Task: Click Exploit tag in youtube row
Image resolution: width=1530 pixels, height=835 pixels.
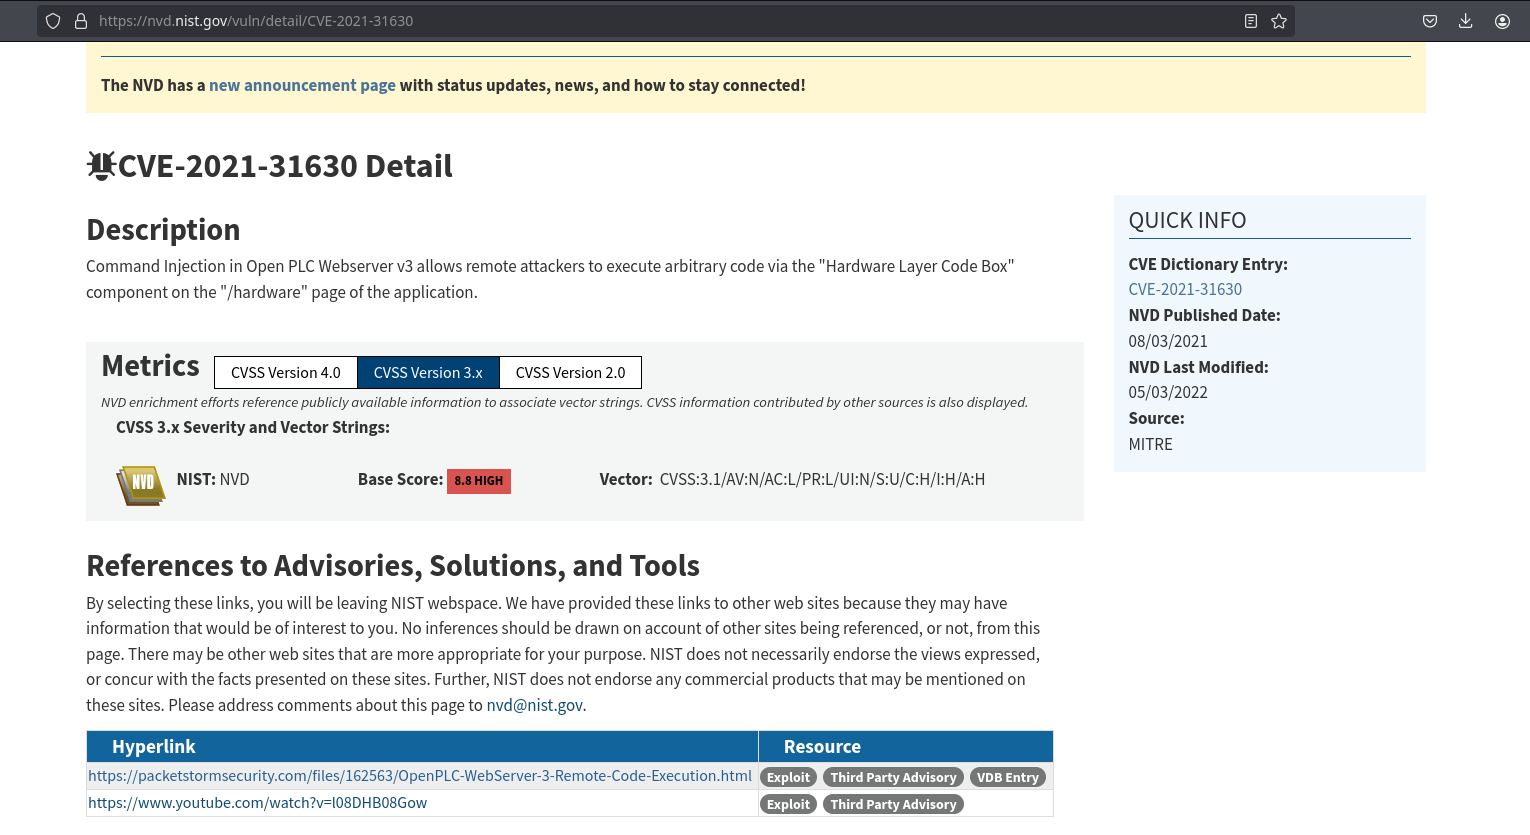Action: tap(788, 805)
